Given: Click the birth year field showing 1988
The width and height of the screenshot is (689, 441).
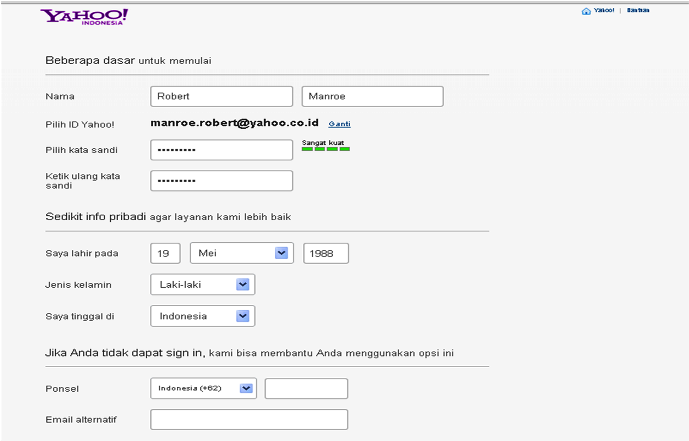Looking at the screenshot, I should (x=326, y=253).
